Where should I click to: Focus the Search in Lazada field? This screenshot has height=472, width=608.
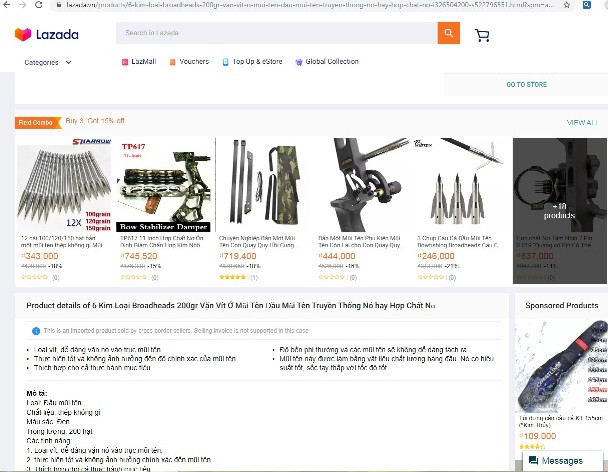tap(277, 33)
